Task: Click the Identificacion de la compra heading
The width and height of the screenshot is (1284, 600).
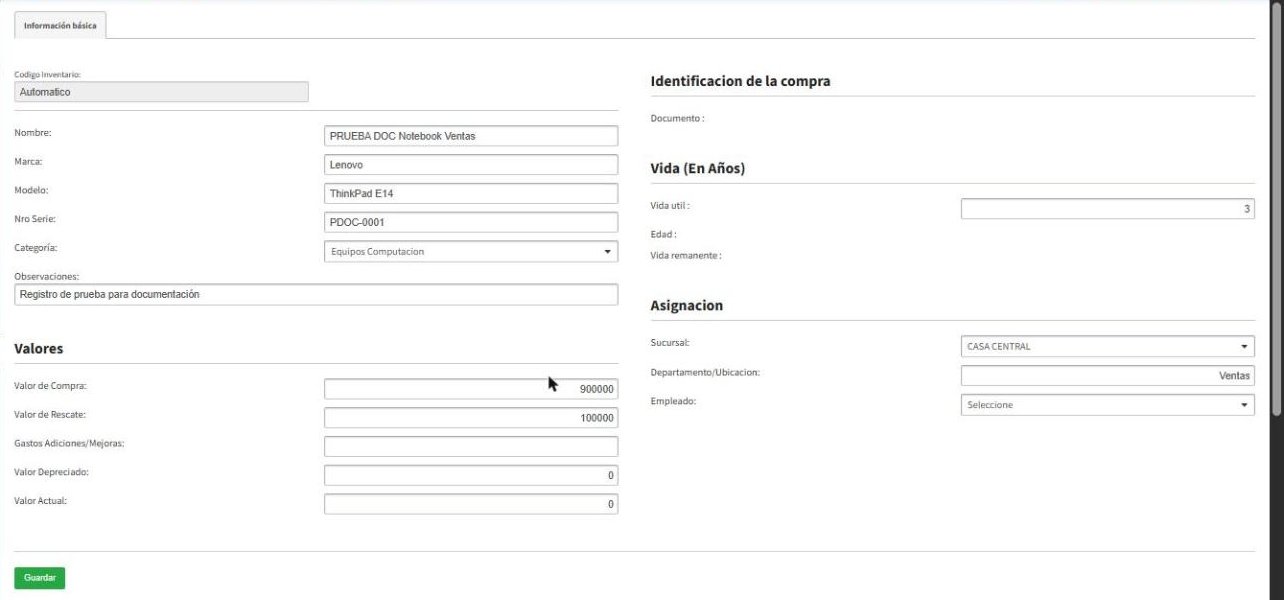Action: pyautogui.click(x=740, y=81)
